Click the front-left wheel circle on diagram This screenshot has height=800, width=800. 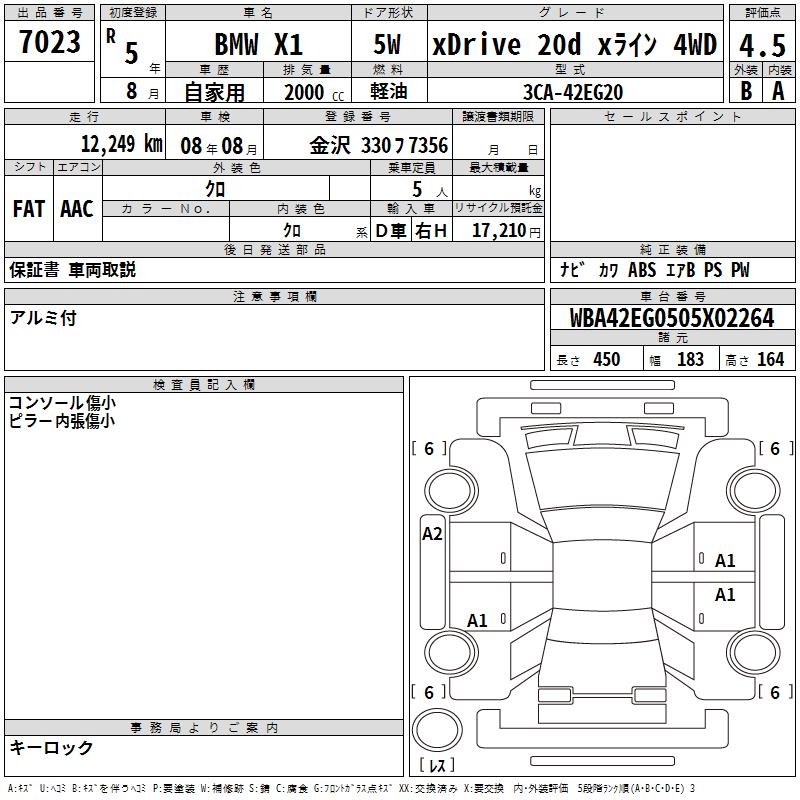pyautogui.click(x=450, y=491)
